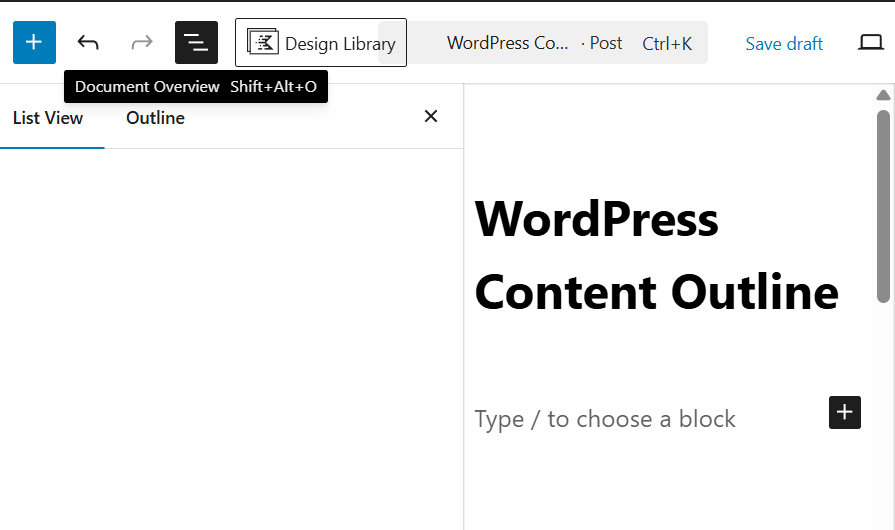Screen dimensions: 895x530
Task: Add block with the black plus button
Action: 845,412
